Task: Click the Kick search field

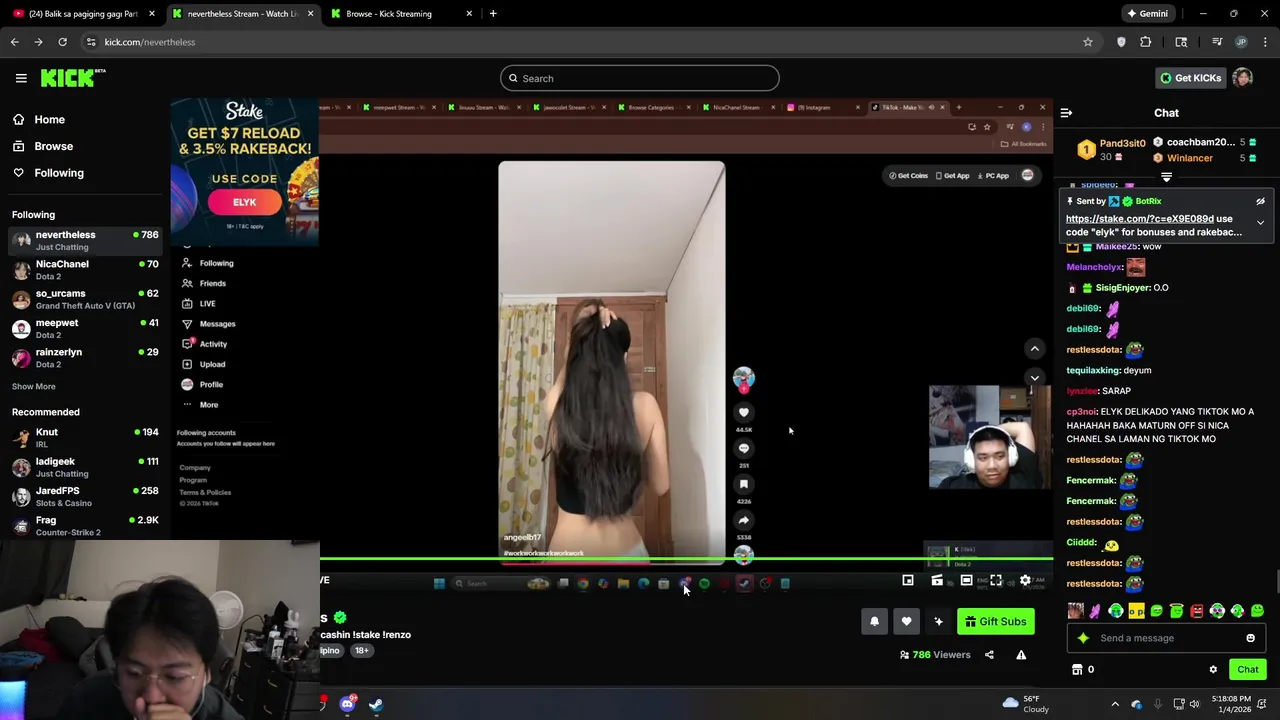Action: pyautogui.click(x=640, y=78)
